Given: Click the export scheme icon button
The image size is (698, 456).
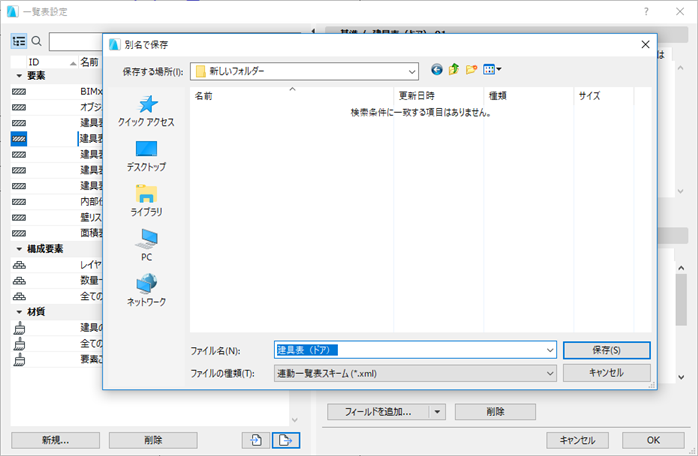Looking at the screenshot, I should coord(286,440).
